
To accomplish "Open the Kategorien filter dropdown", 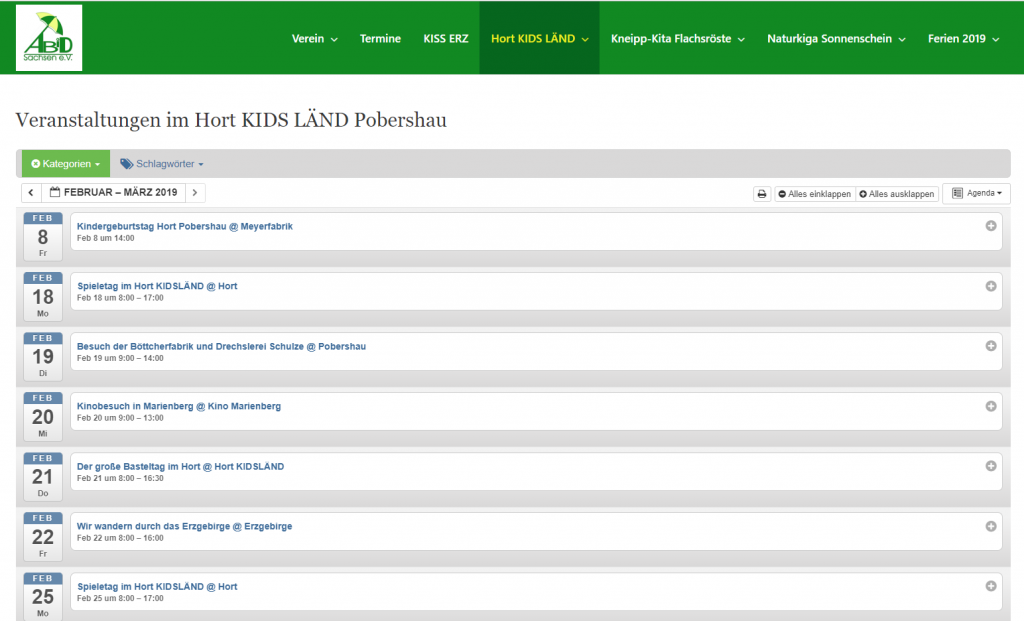I will [x=66, y=164].
